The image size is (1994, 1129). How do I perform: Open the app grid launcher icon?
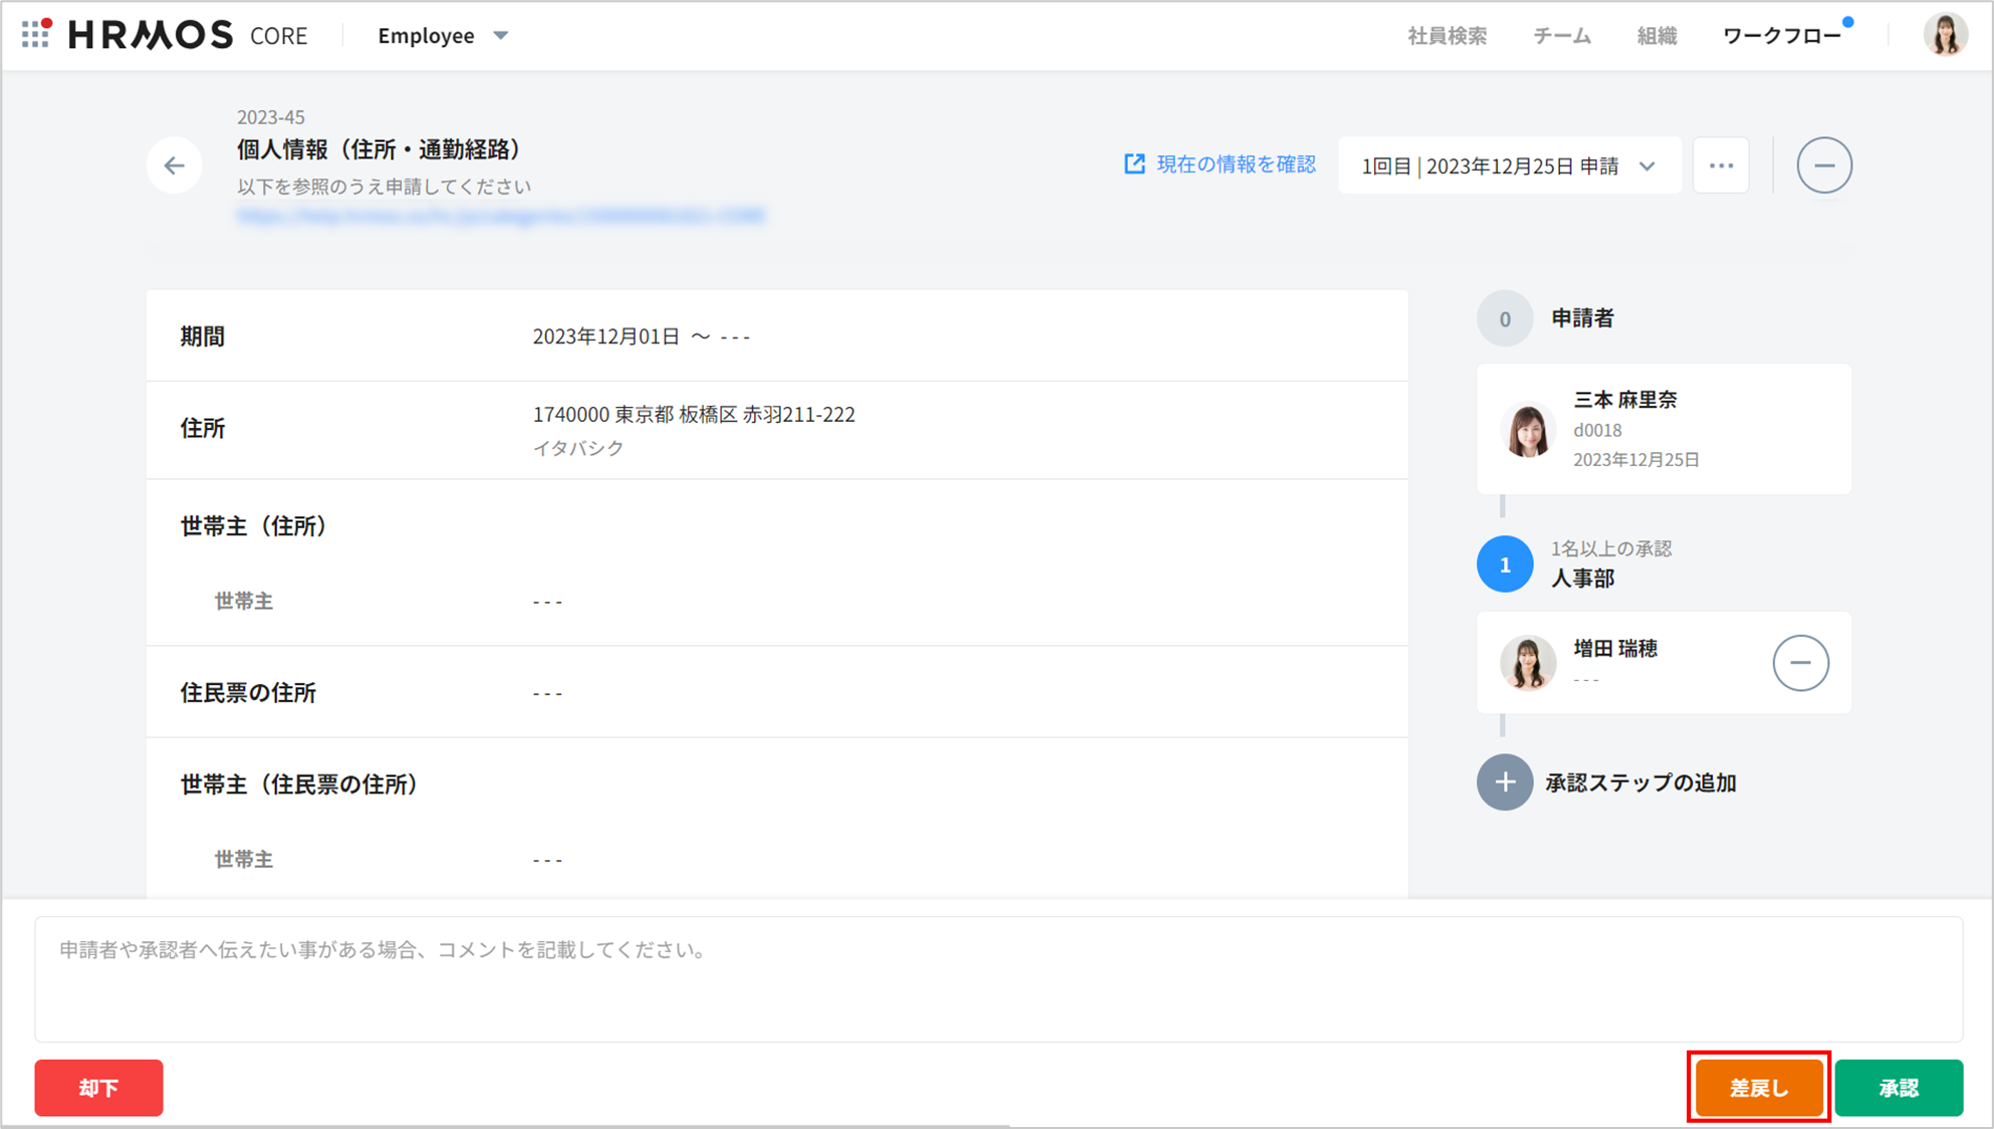(x=36, y=34)
